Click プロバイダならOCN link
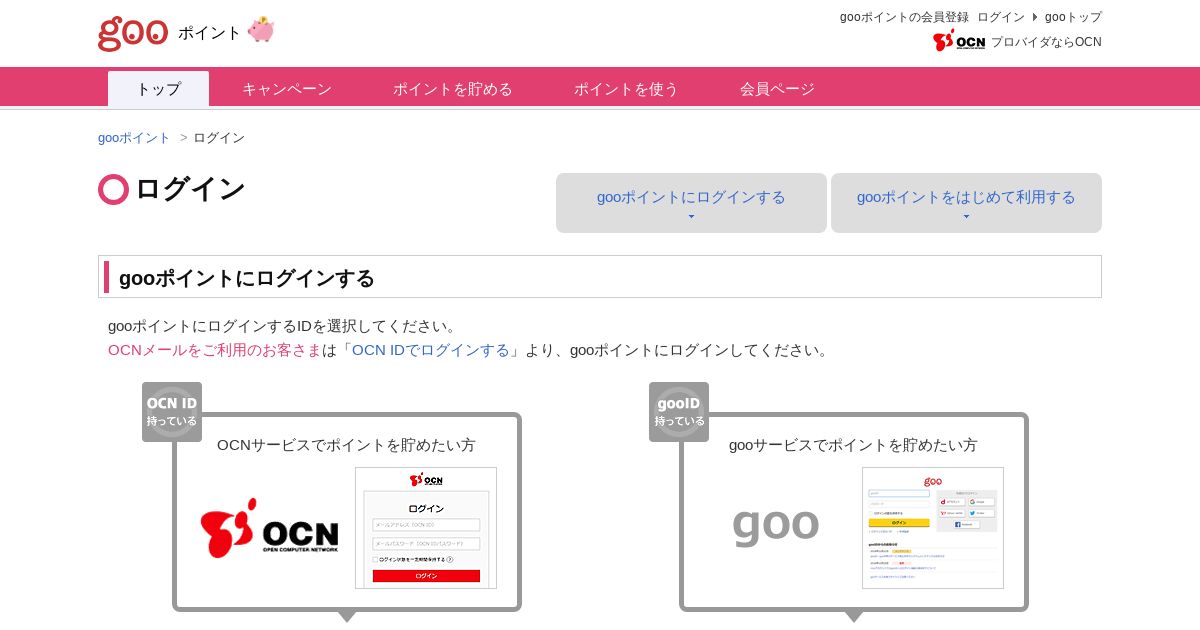 pyautogui.click(x=1046, y=42)
